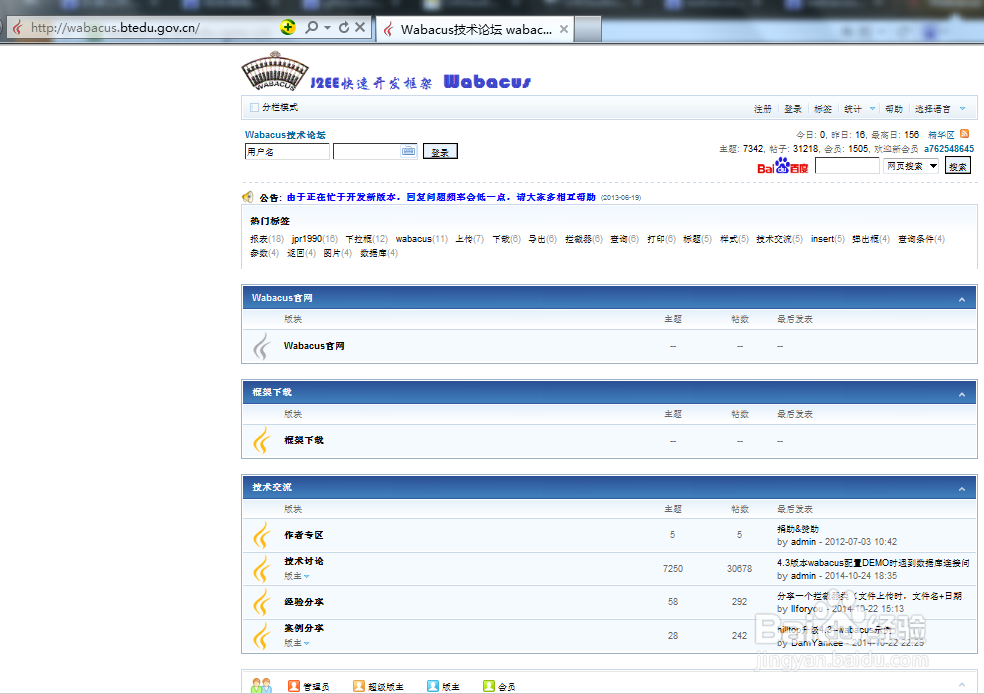This screenshot has width=984, height=694.
Task: Refresh the page with the reload icon
Action: click(x=344, y=28)
